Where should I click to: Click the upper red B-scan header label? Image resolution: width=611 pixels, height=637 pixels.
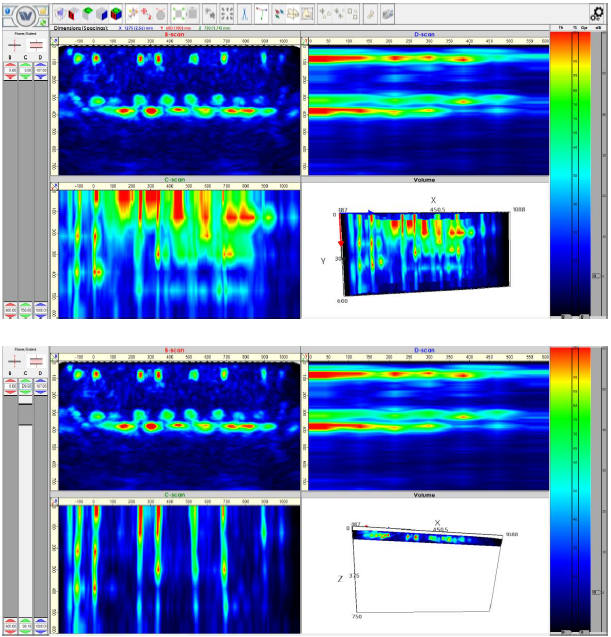[x=174, y=35]
